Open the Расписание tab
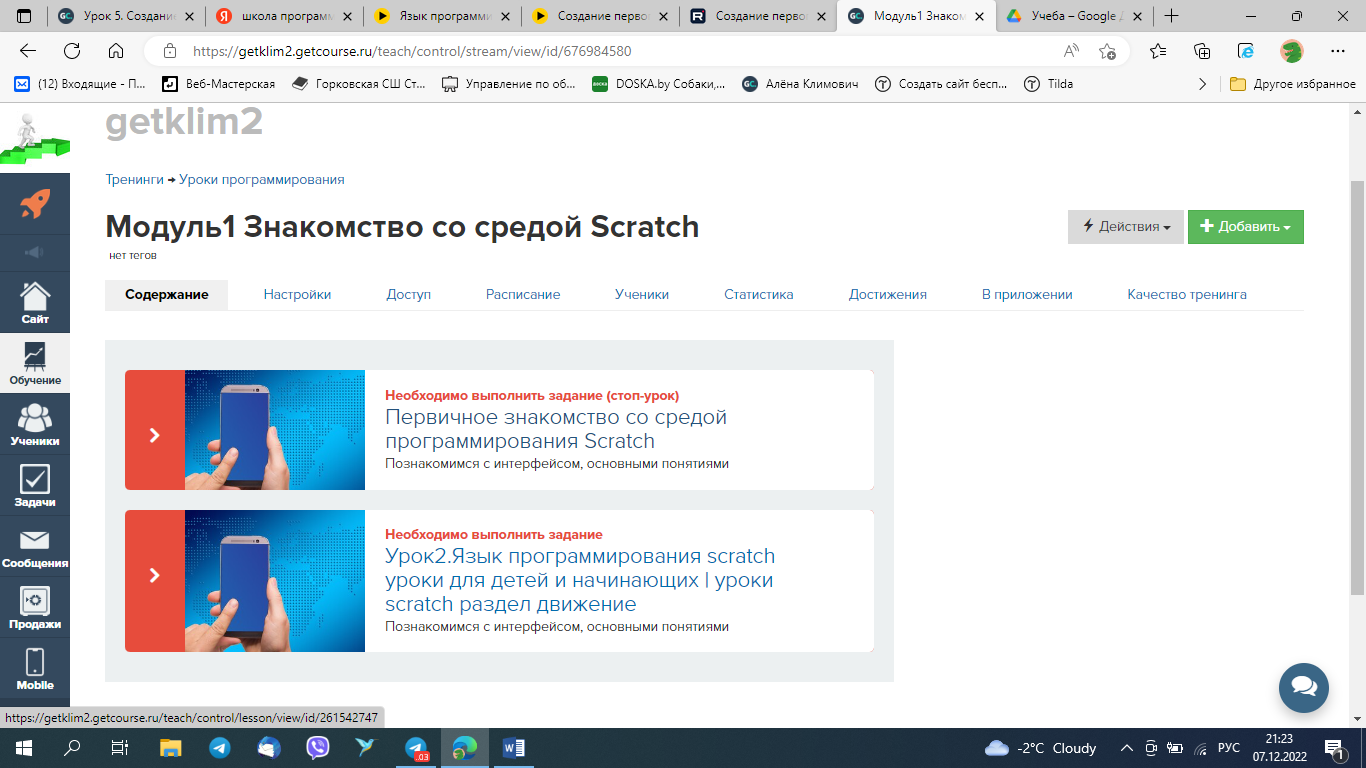 522,295
